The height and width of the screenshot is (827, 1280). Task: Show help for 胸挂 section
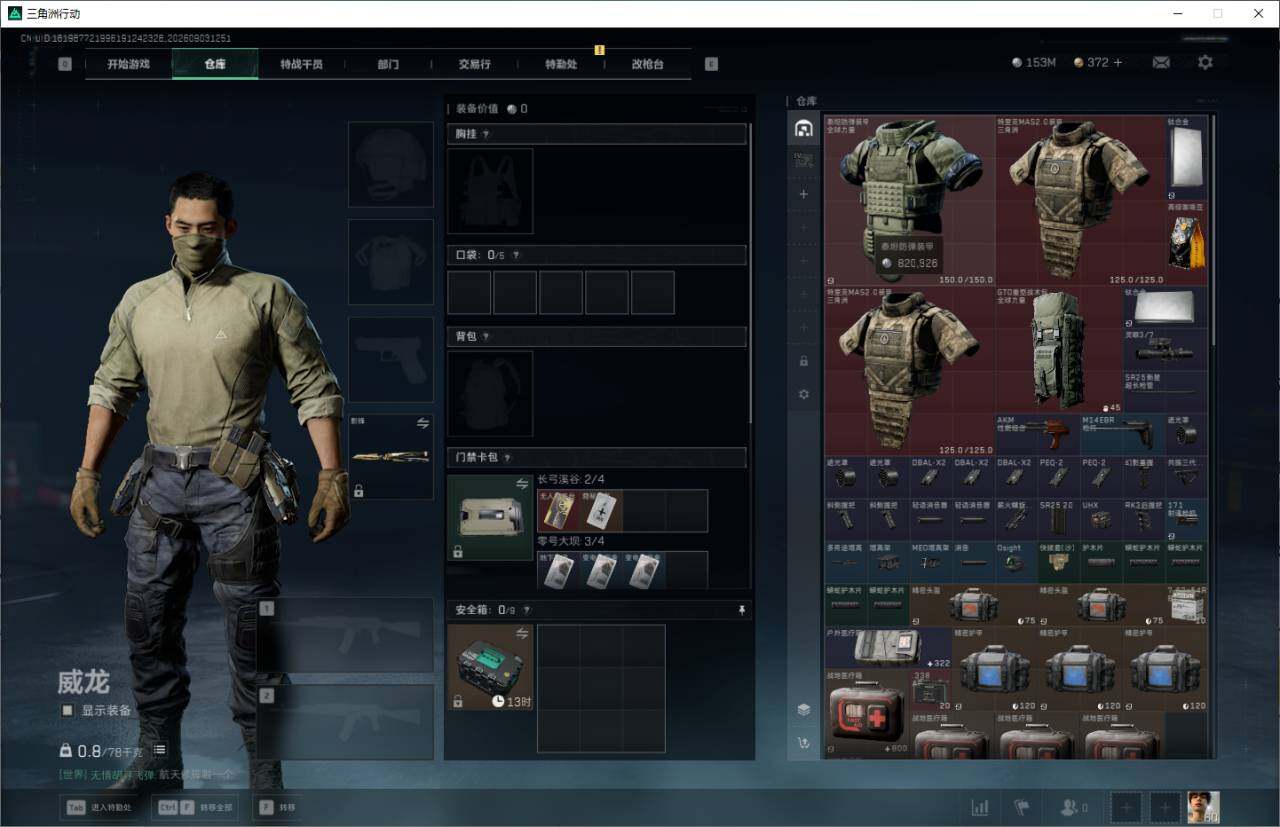click(486, 134)
